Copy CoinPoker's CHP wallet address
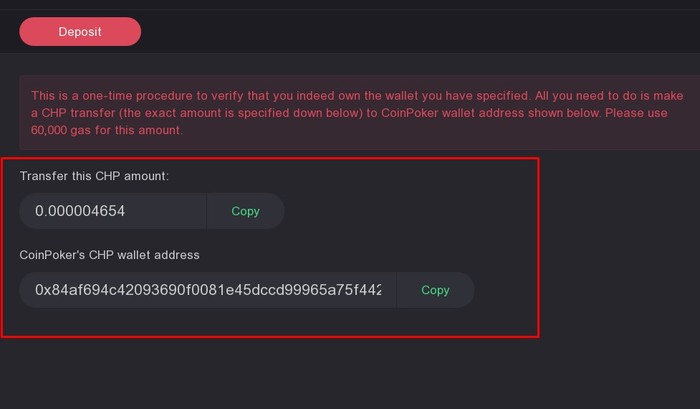 (x=435, y=290)
